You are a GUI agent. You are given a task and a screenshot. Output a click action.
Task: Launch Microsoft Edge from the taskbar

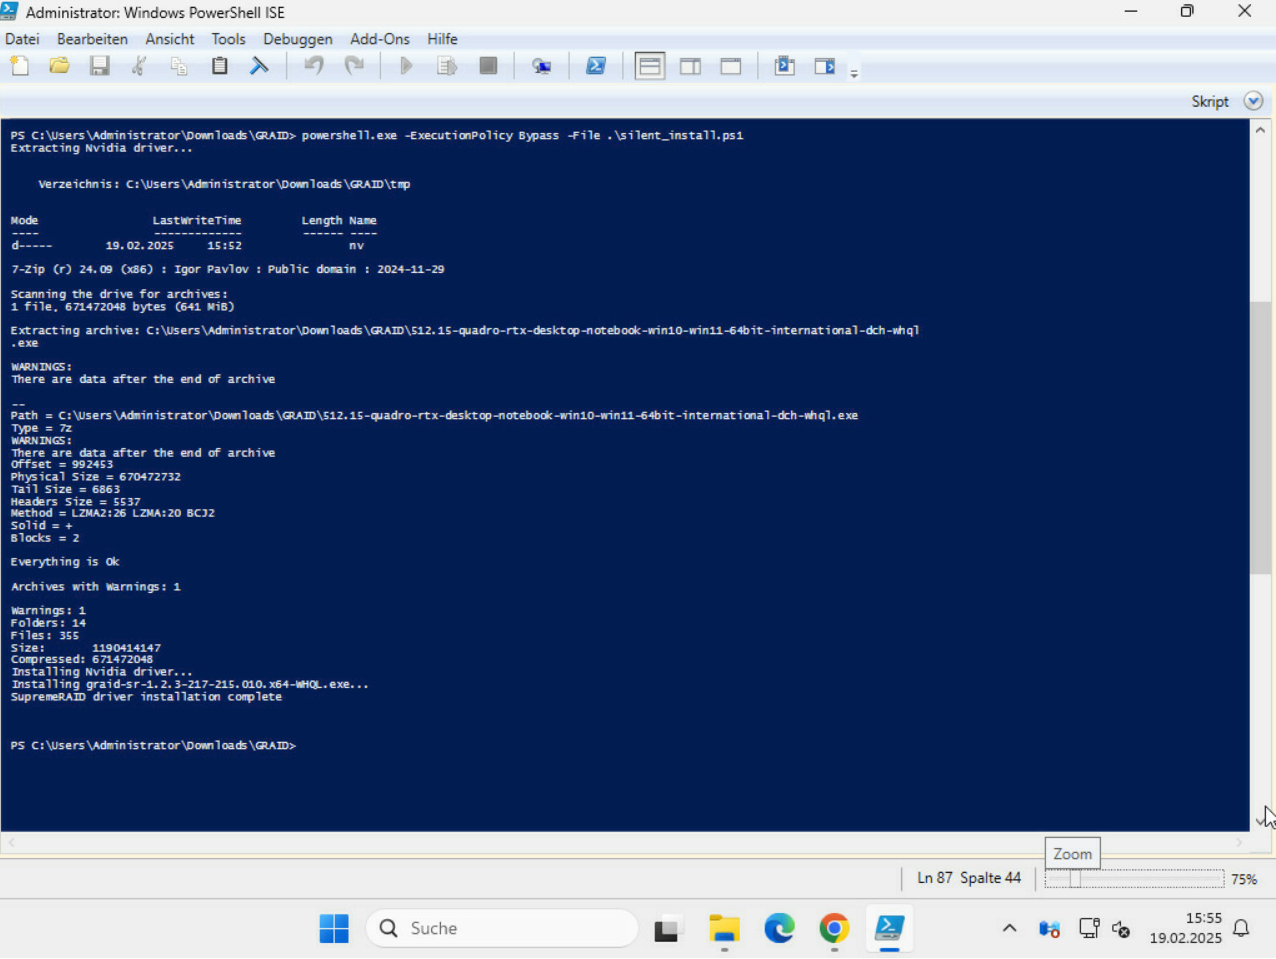pyautogui.click(x=779, y=929)
